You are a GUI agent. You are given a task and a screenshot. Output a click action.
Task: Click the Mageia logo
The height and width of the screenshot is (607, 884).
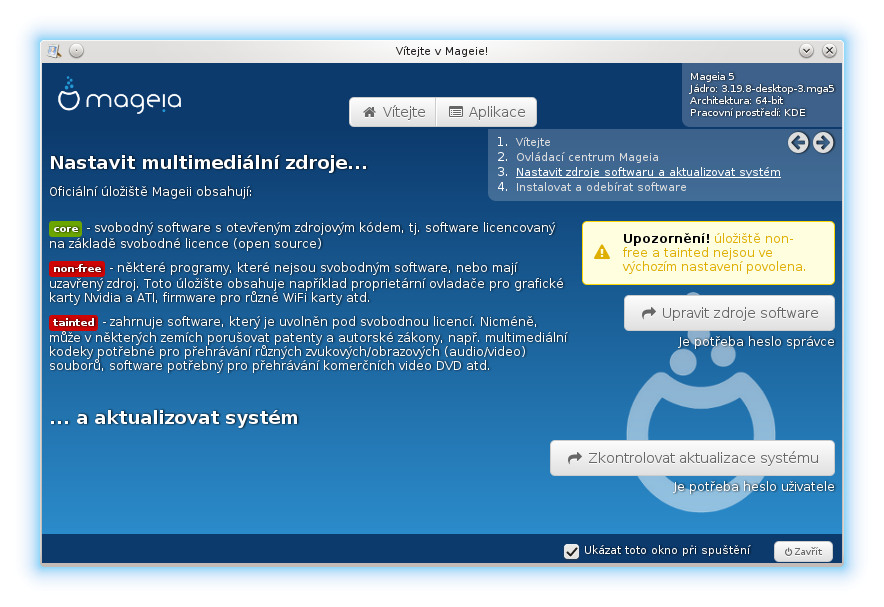[120, 95]
